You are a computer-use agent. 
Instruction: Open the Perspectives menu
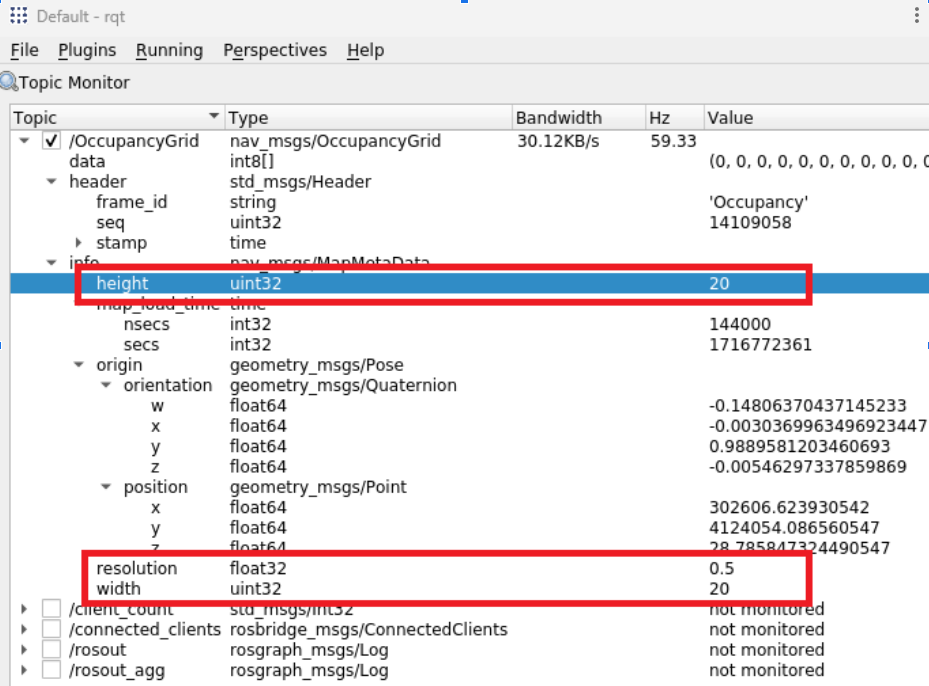pyautogui.click(x=274, y=50)
